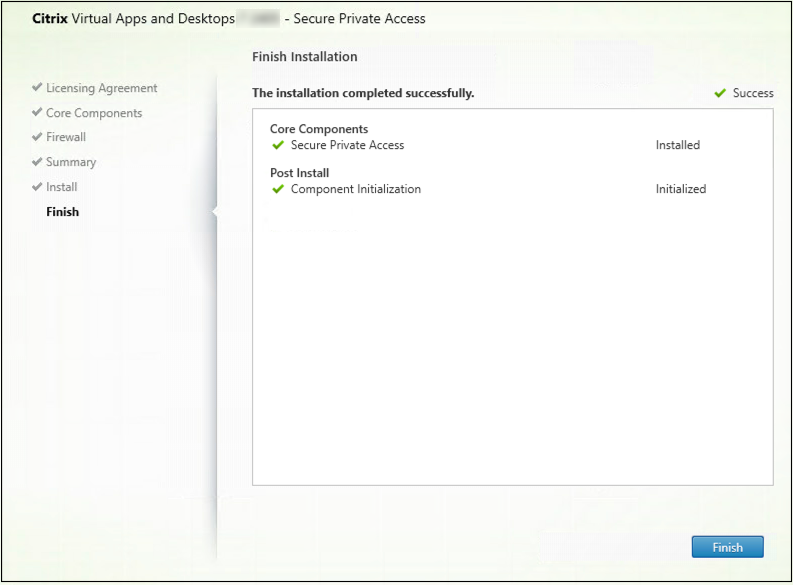Select the Licensing Agreement step
793x585 pixels.
(x=101, y=88)
